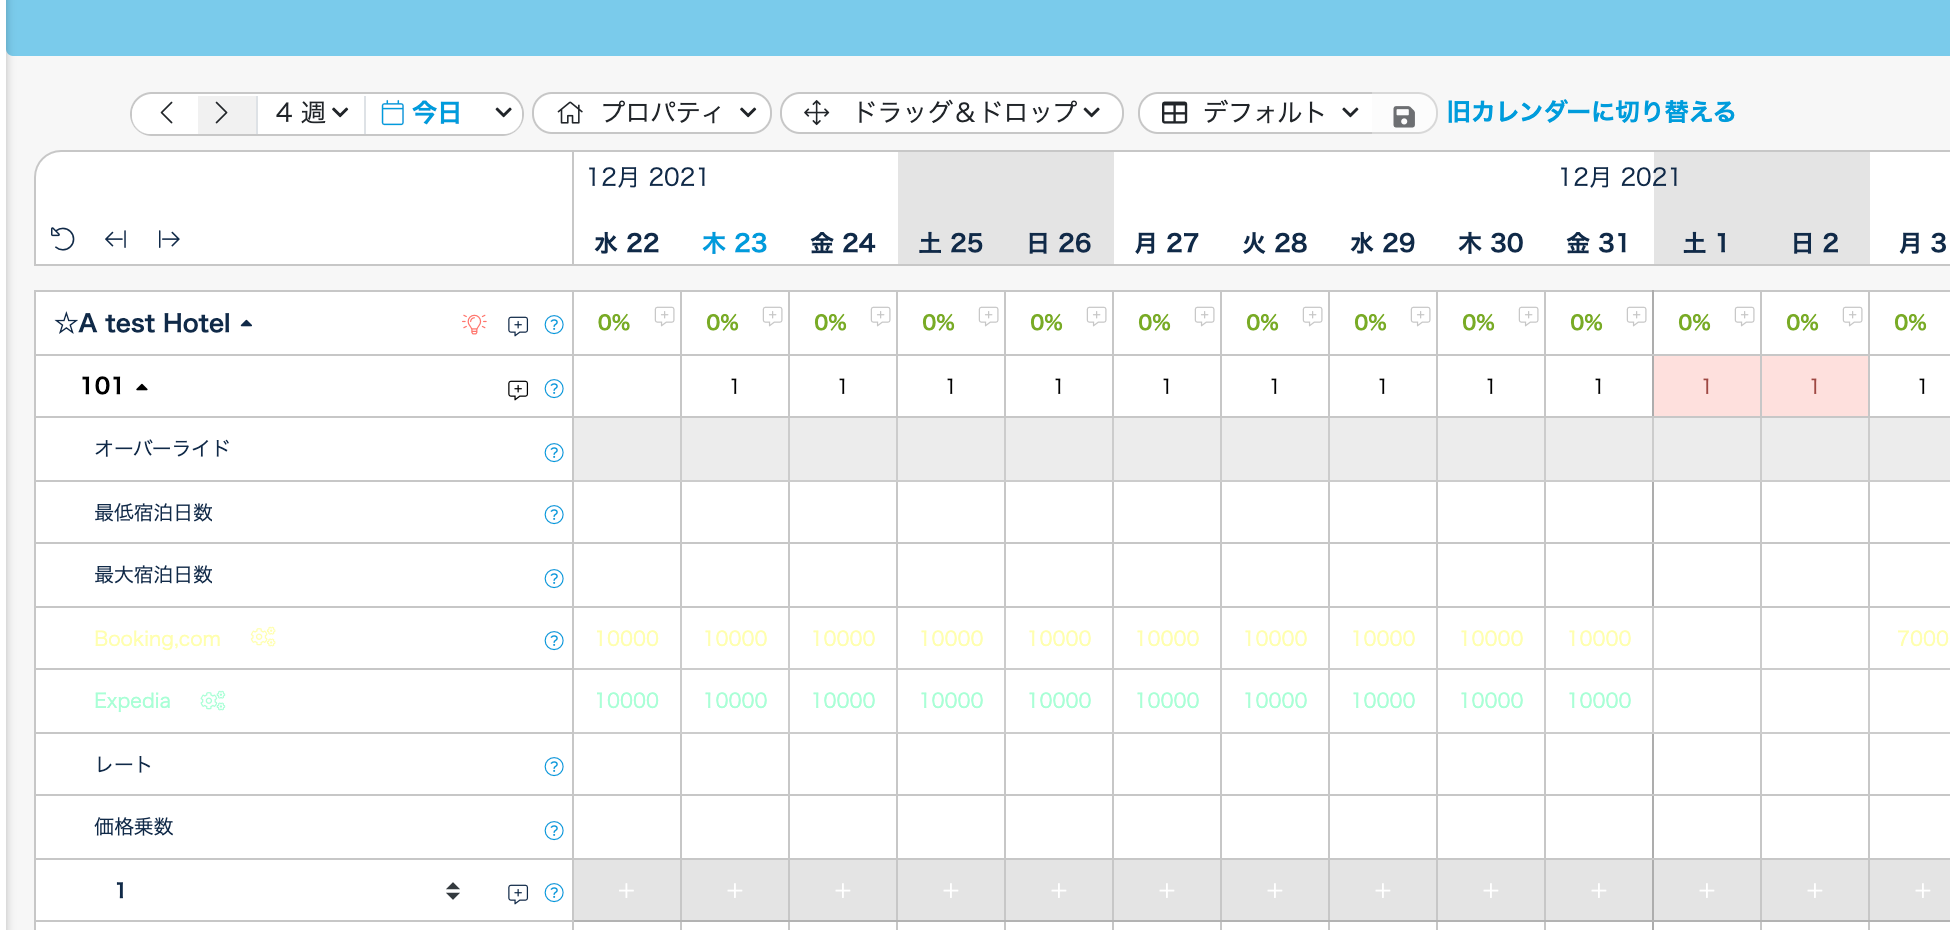Image resolution: width=1950 pixels, height=930 pixels.
Task: Click the jump-to-start arrow icon
Action: pos(116,239)
